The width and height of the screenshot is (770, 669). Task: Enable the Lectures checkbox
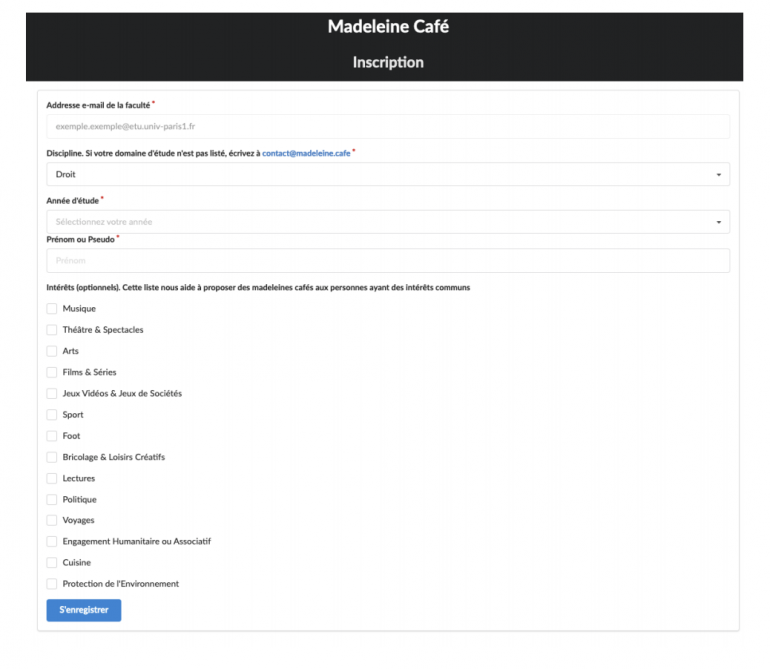[52, 479]
